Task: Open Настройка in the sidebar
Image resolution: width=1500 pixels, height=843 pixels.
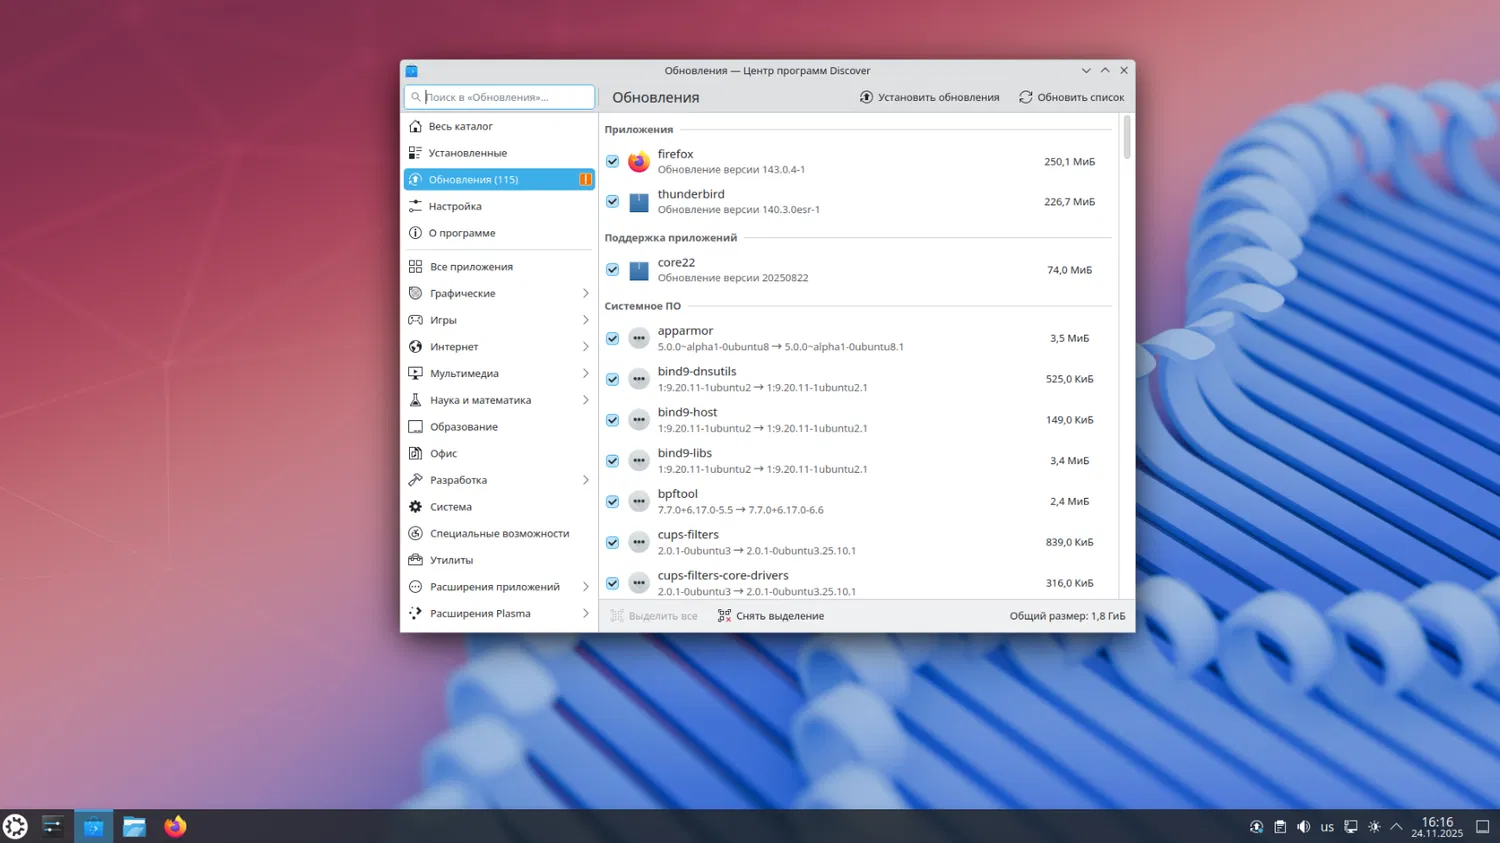Action: coord(499,207)
